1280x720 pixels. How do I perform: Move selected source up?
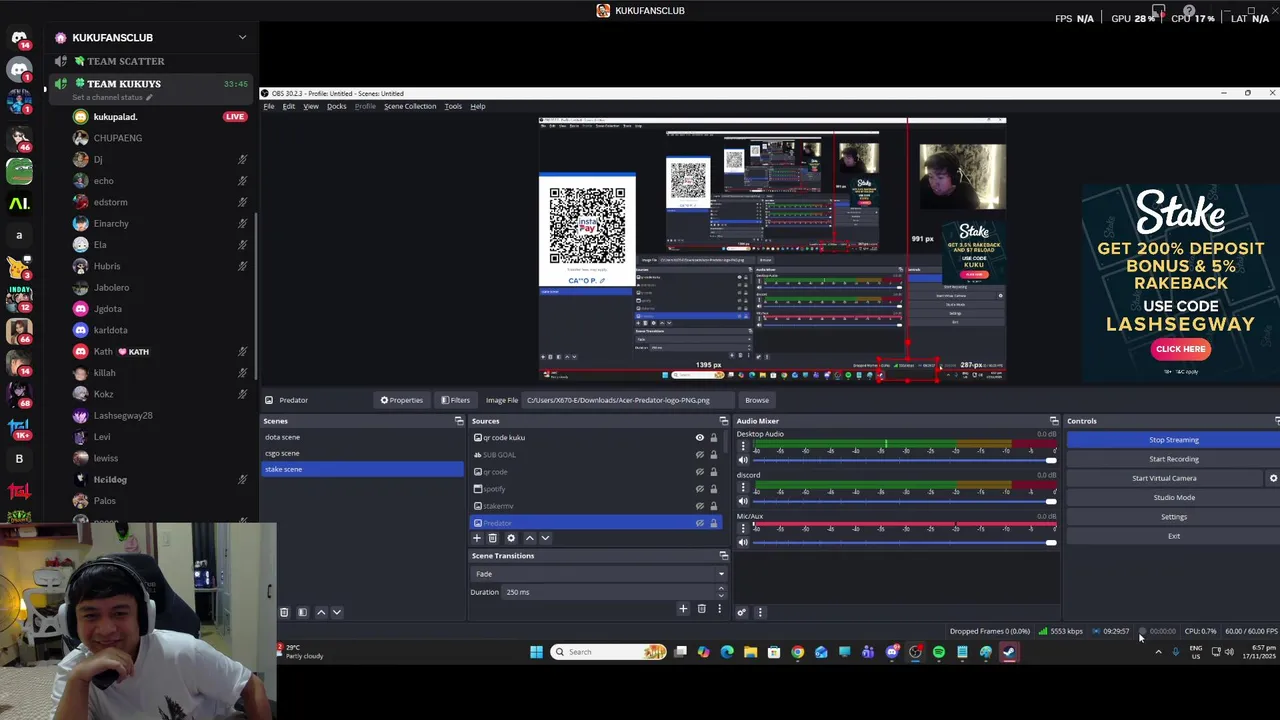point(530,538)
